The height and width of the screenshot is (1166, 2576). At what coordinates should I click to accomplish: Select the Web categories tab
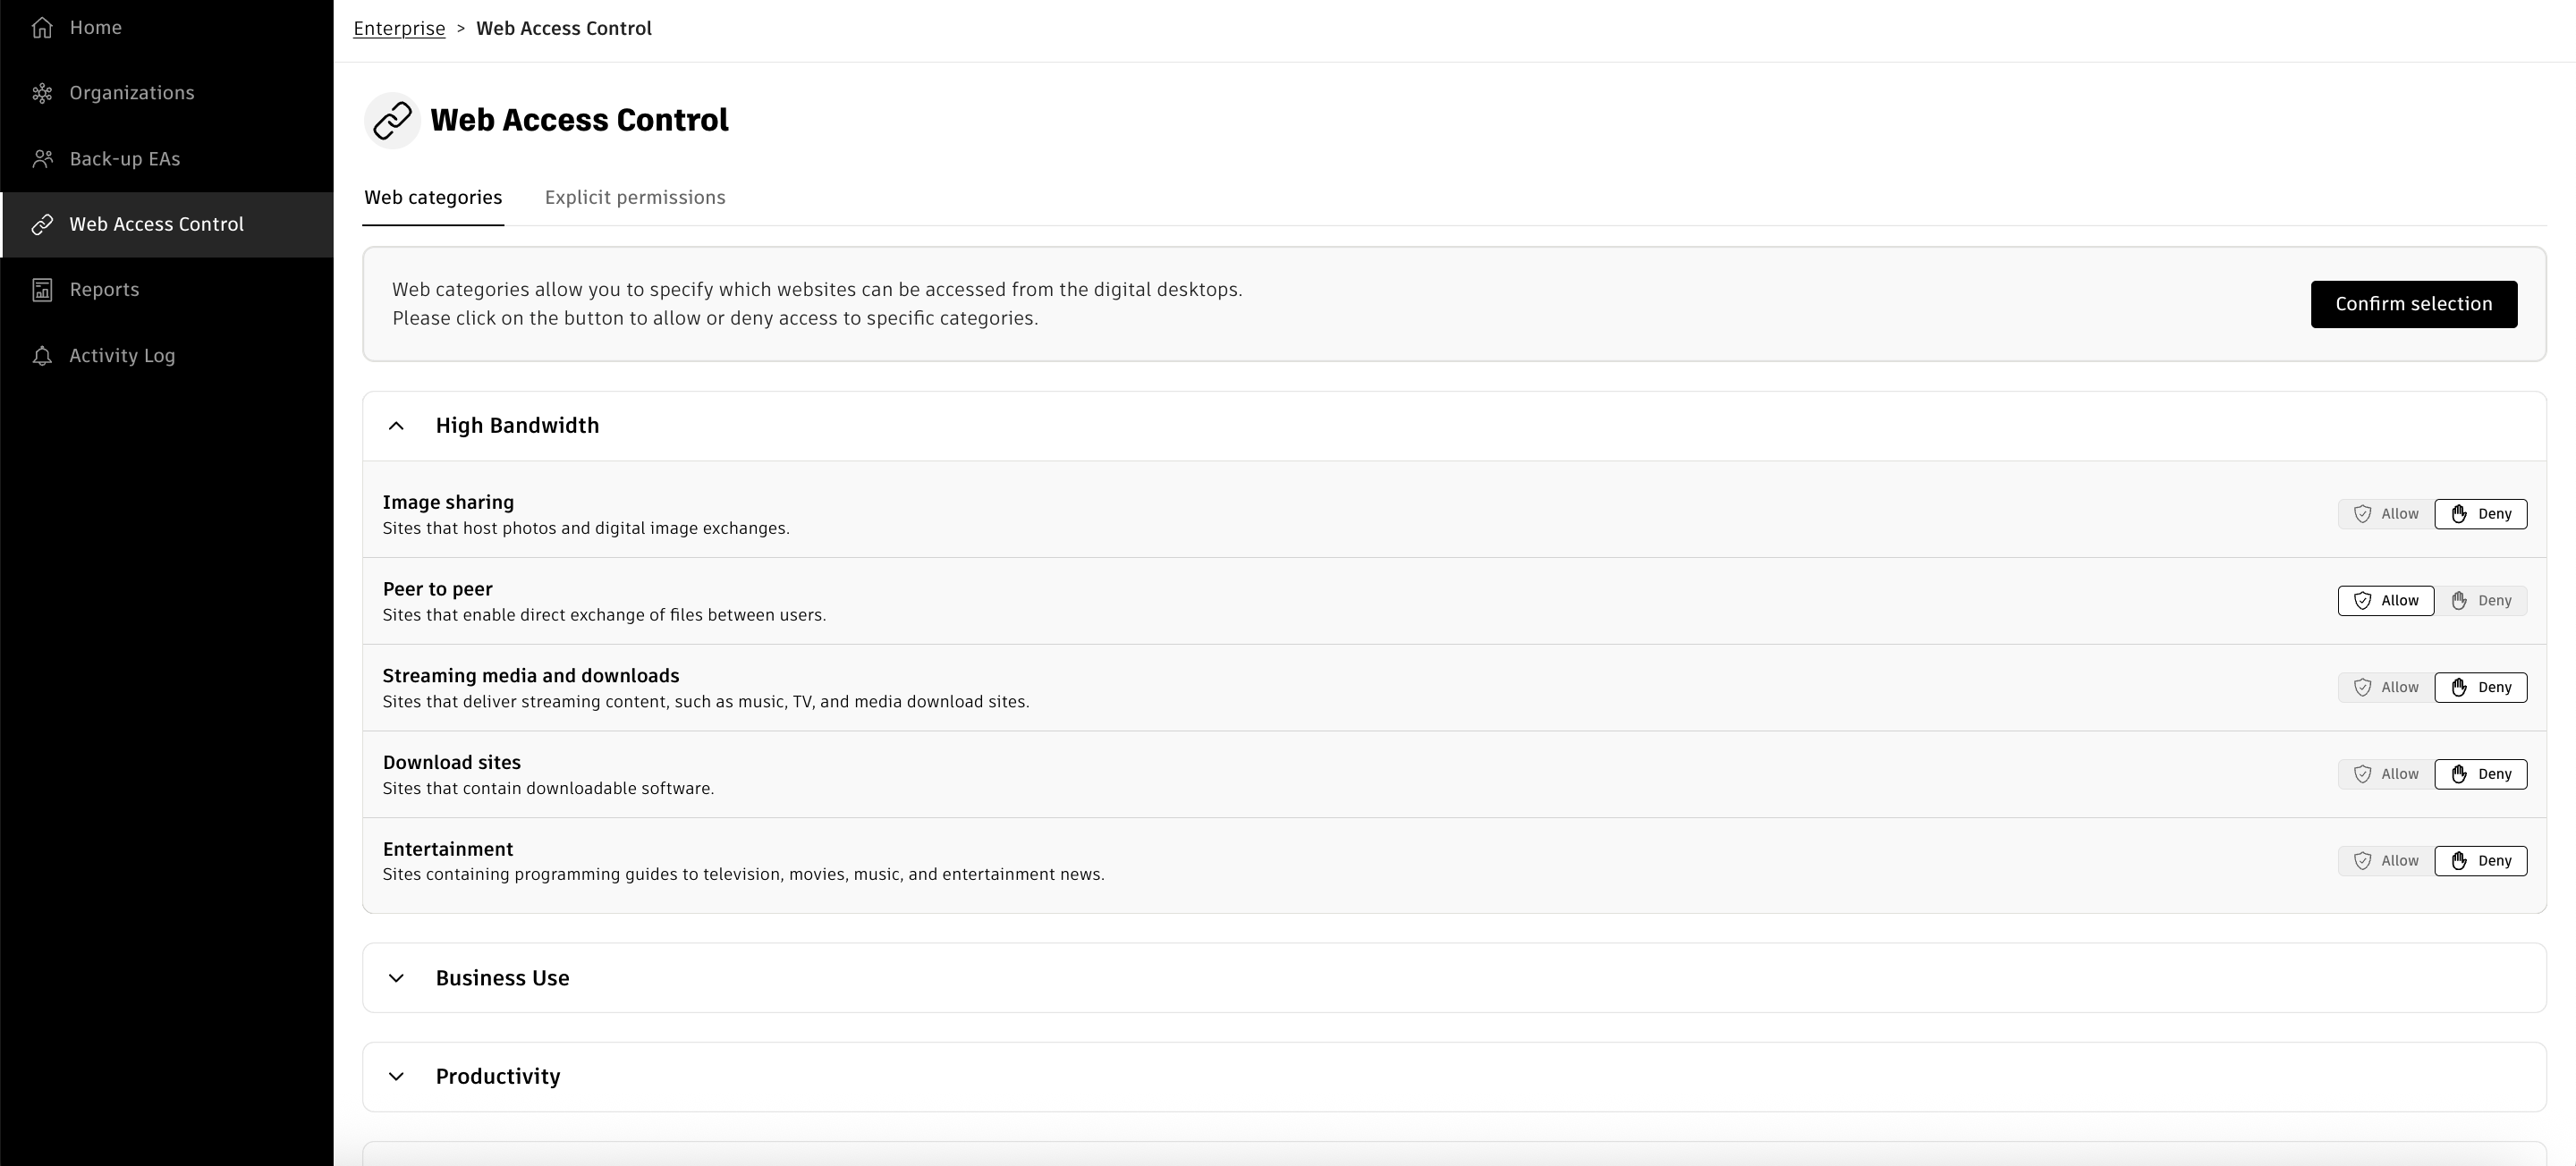(433, 198)
